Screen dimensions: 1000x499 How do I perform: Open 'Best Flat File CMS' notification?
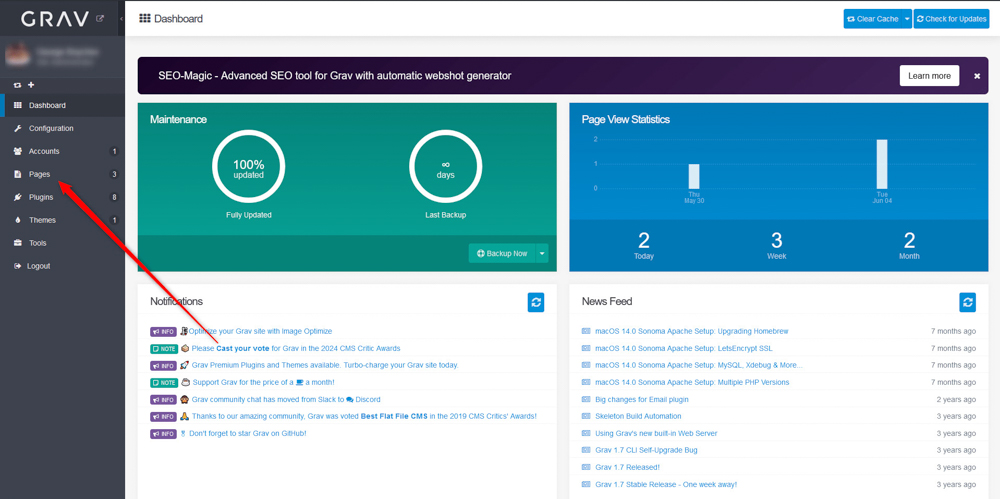364,416
